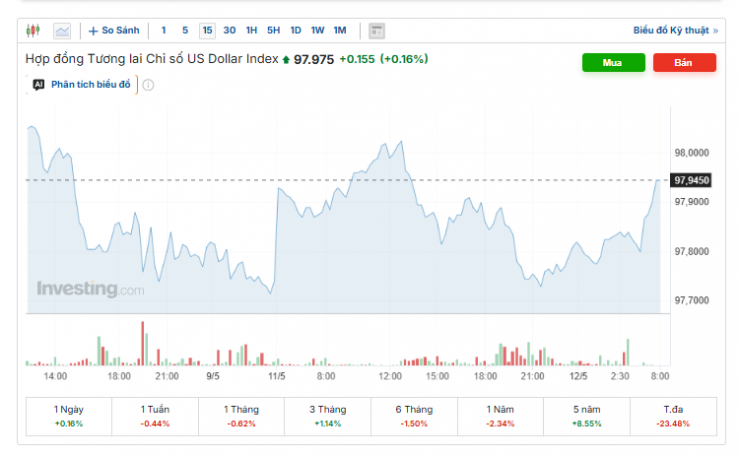Viewport: 740px width, 456px height.
Task: Click the red Bán button
Action: [684, 63]
